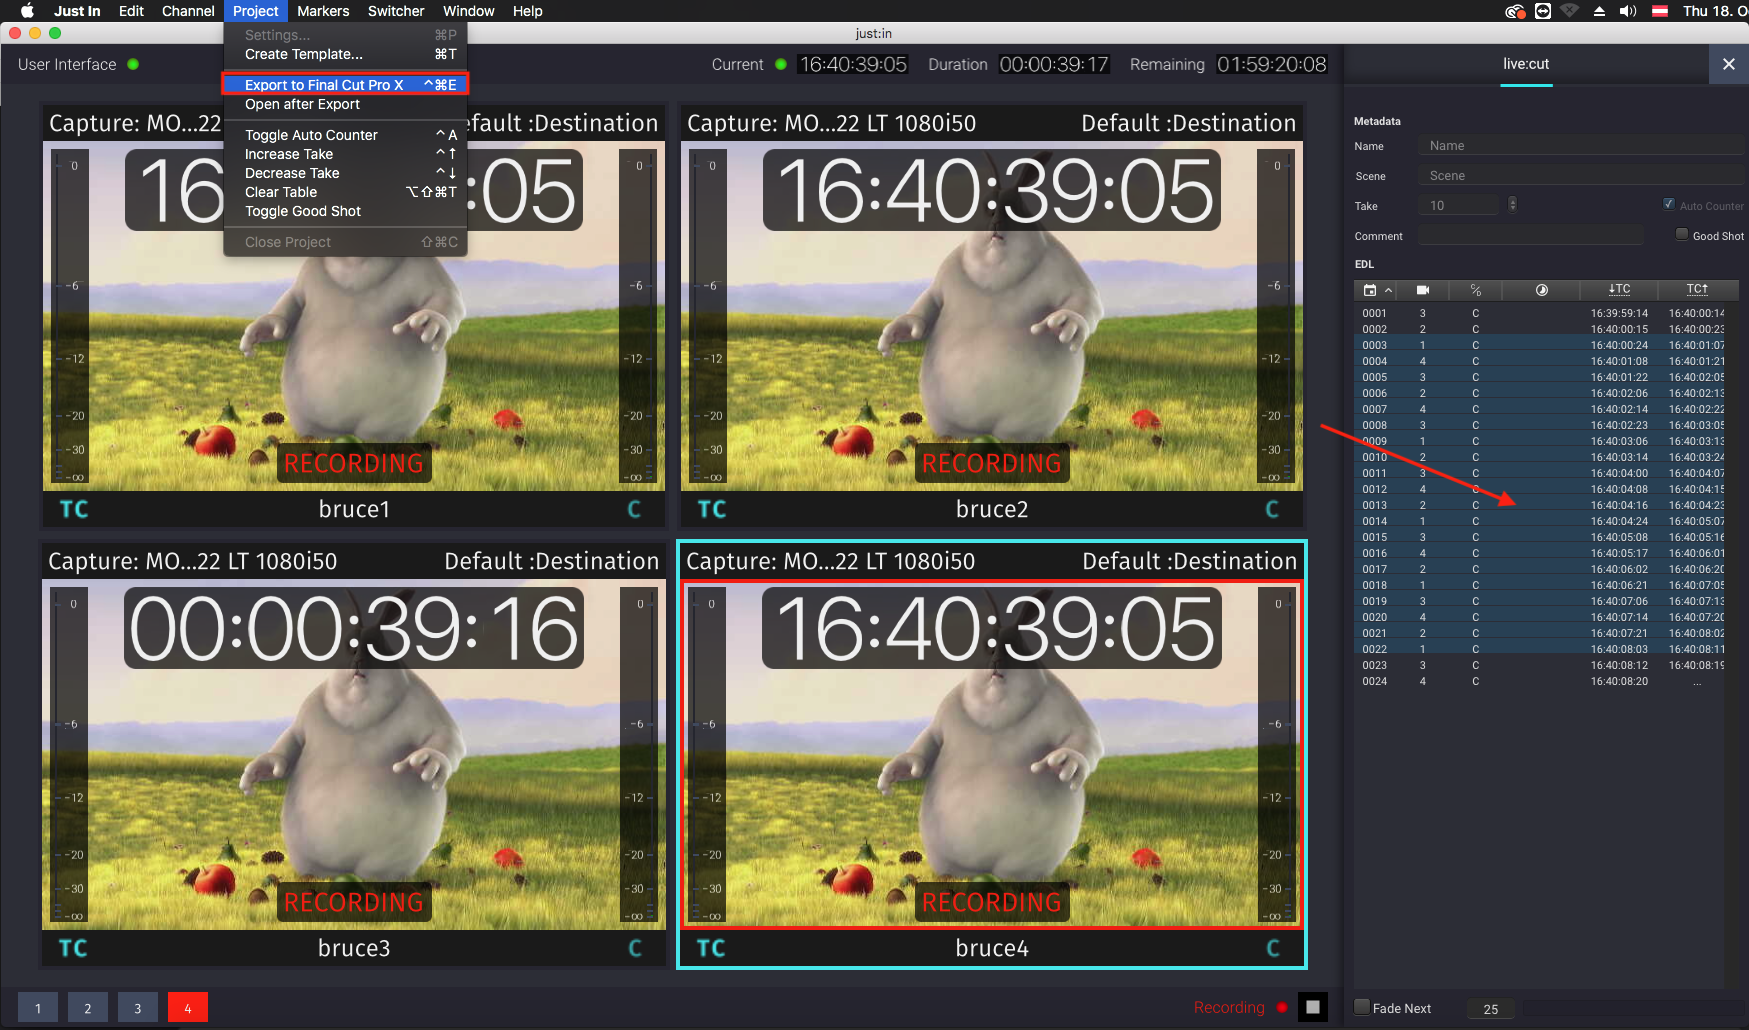Click the TC indicator under bruce4
1749x1030 pixels.
click(711, 948)
